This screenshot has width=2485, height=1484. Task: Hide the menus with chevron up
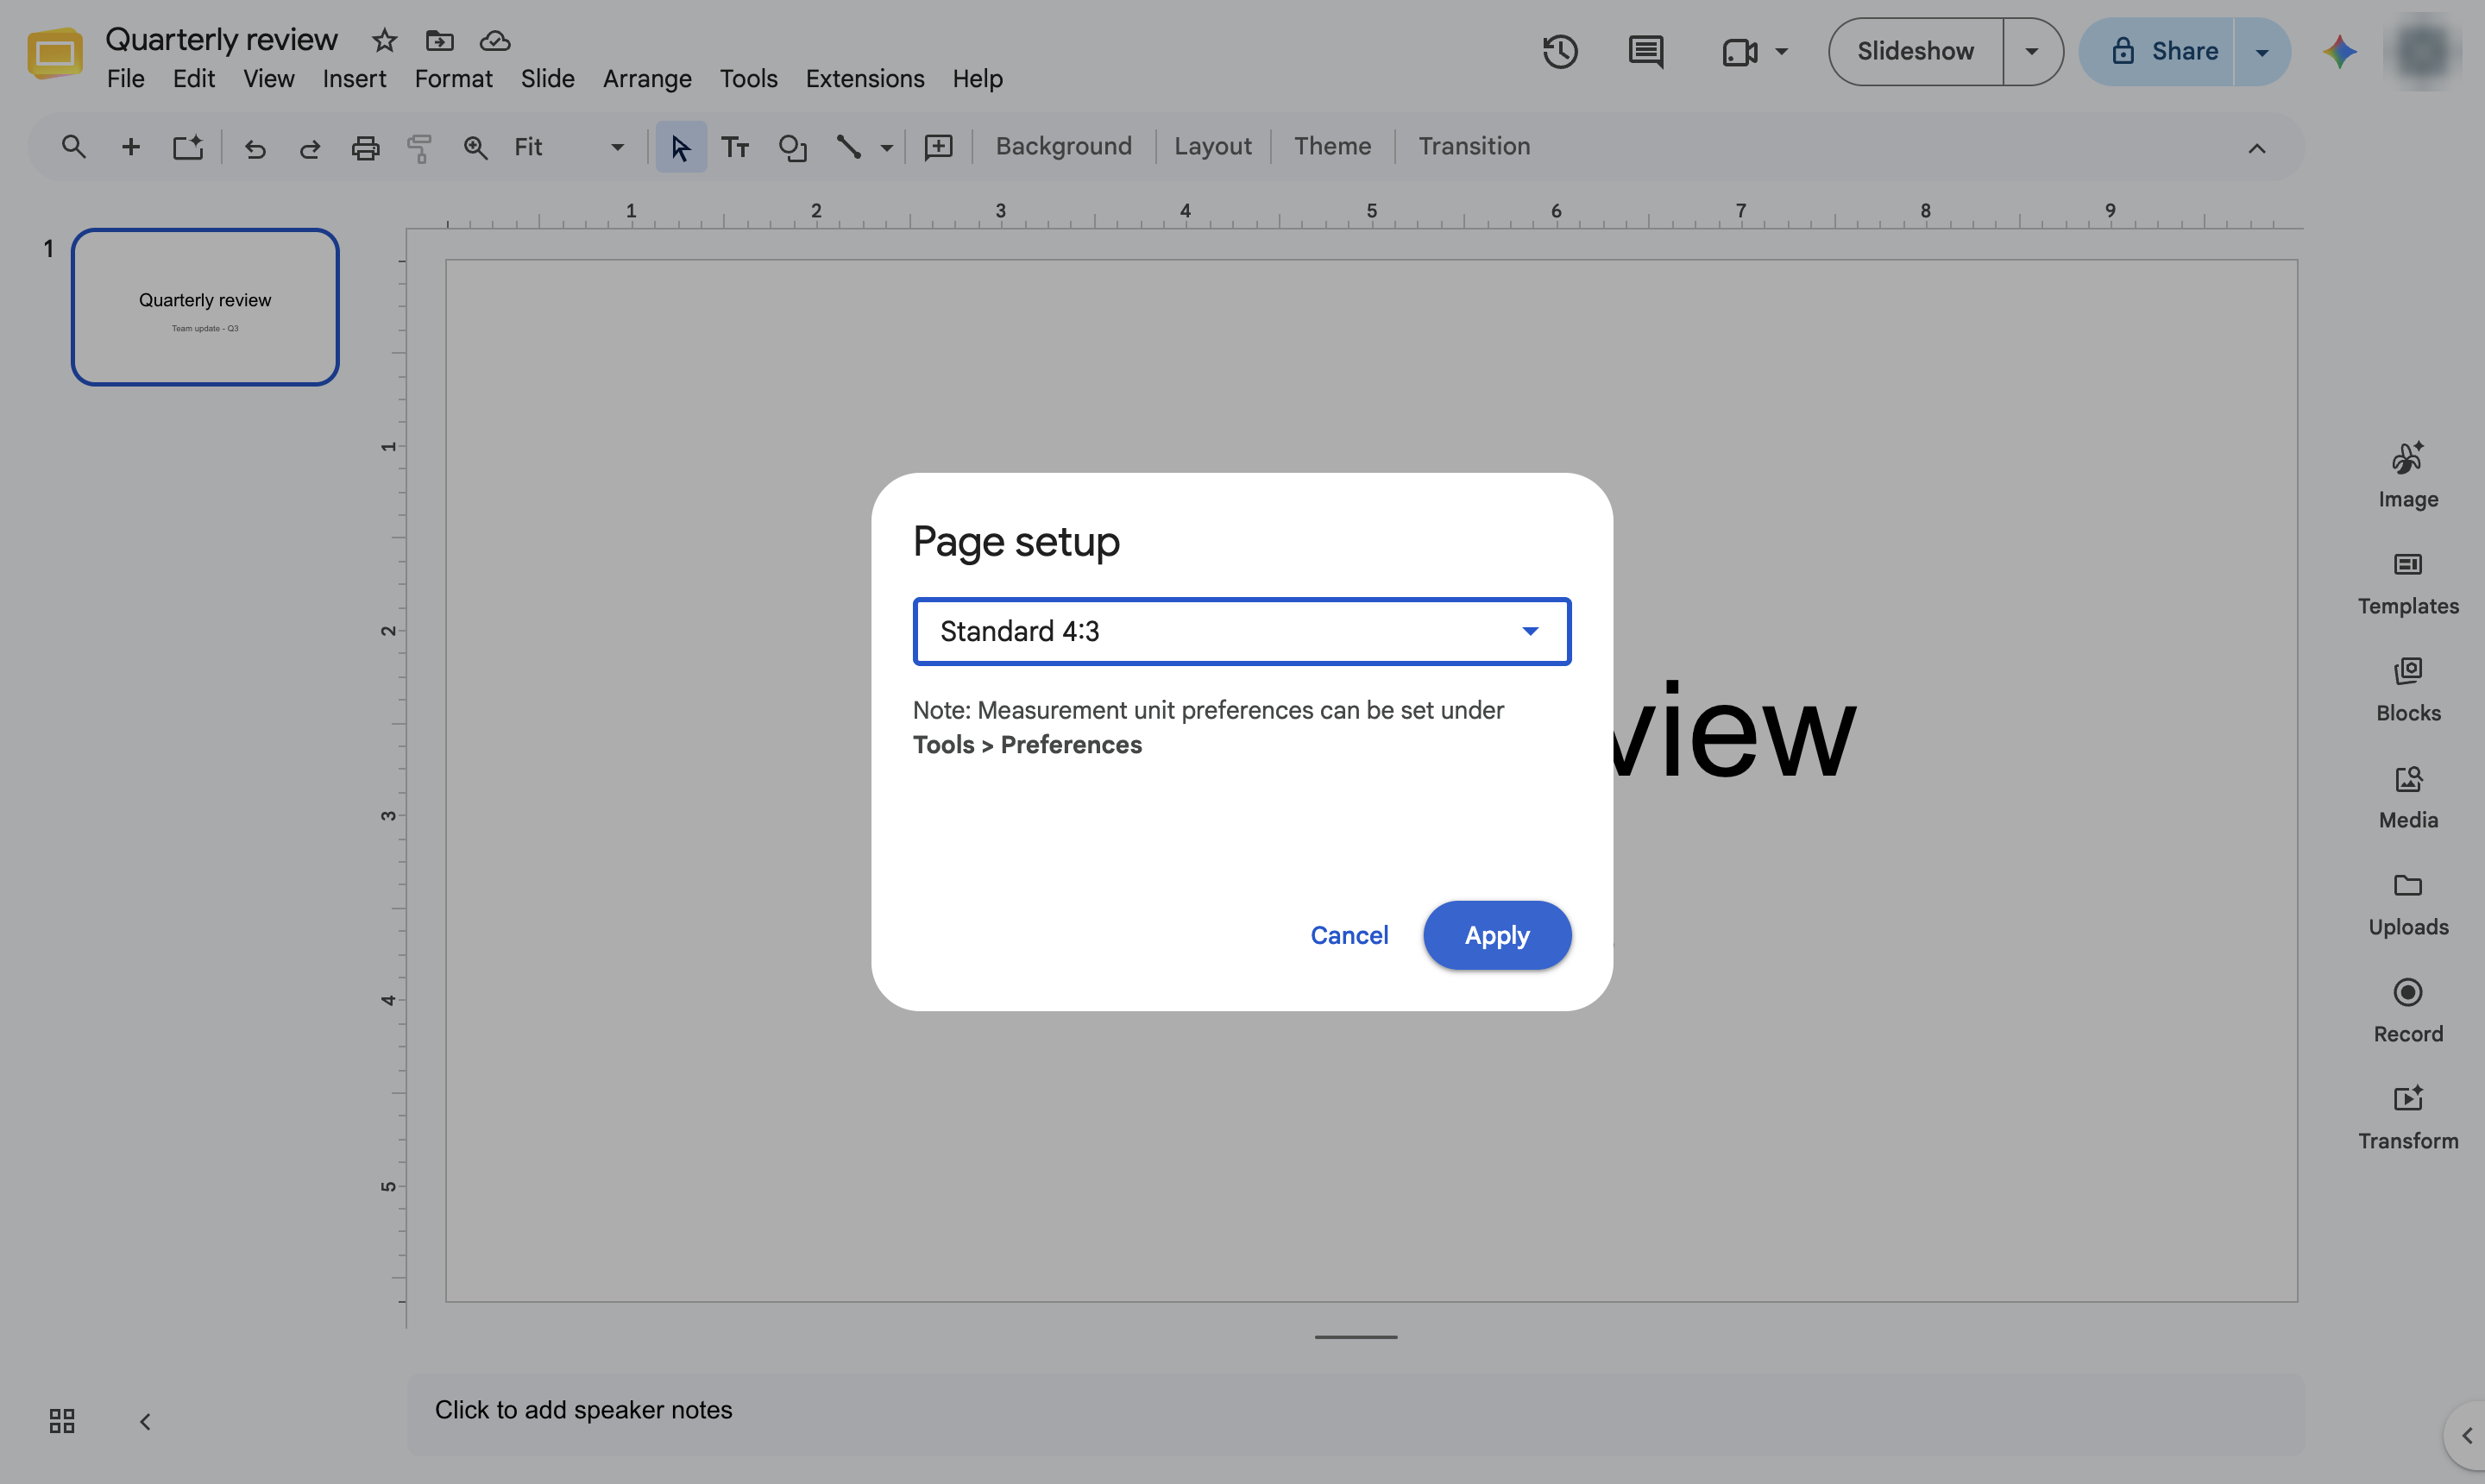[x=2257, y=148]
